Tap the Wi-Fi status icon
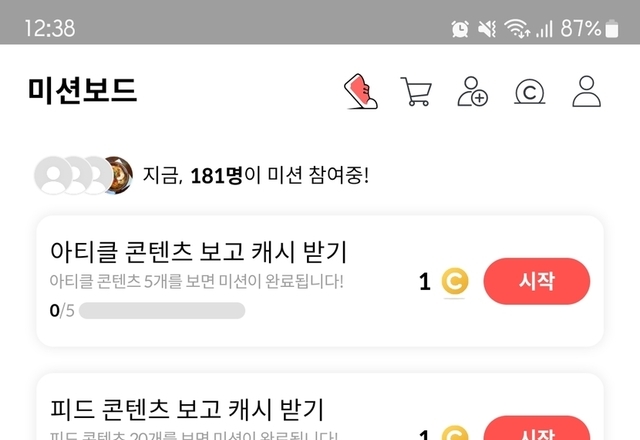 517,29
